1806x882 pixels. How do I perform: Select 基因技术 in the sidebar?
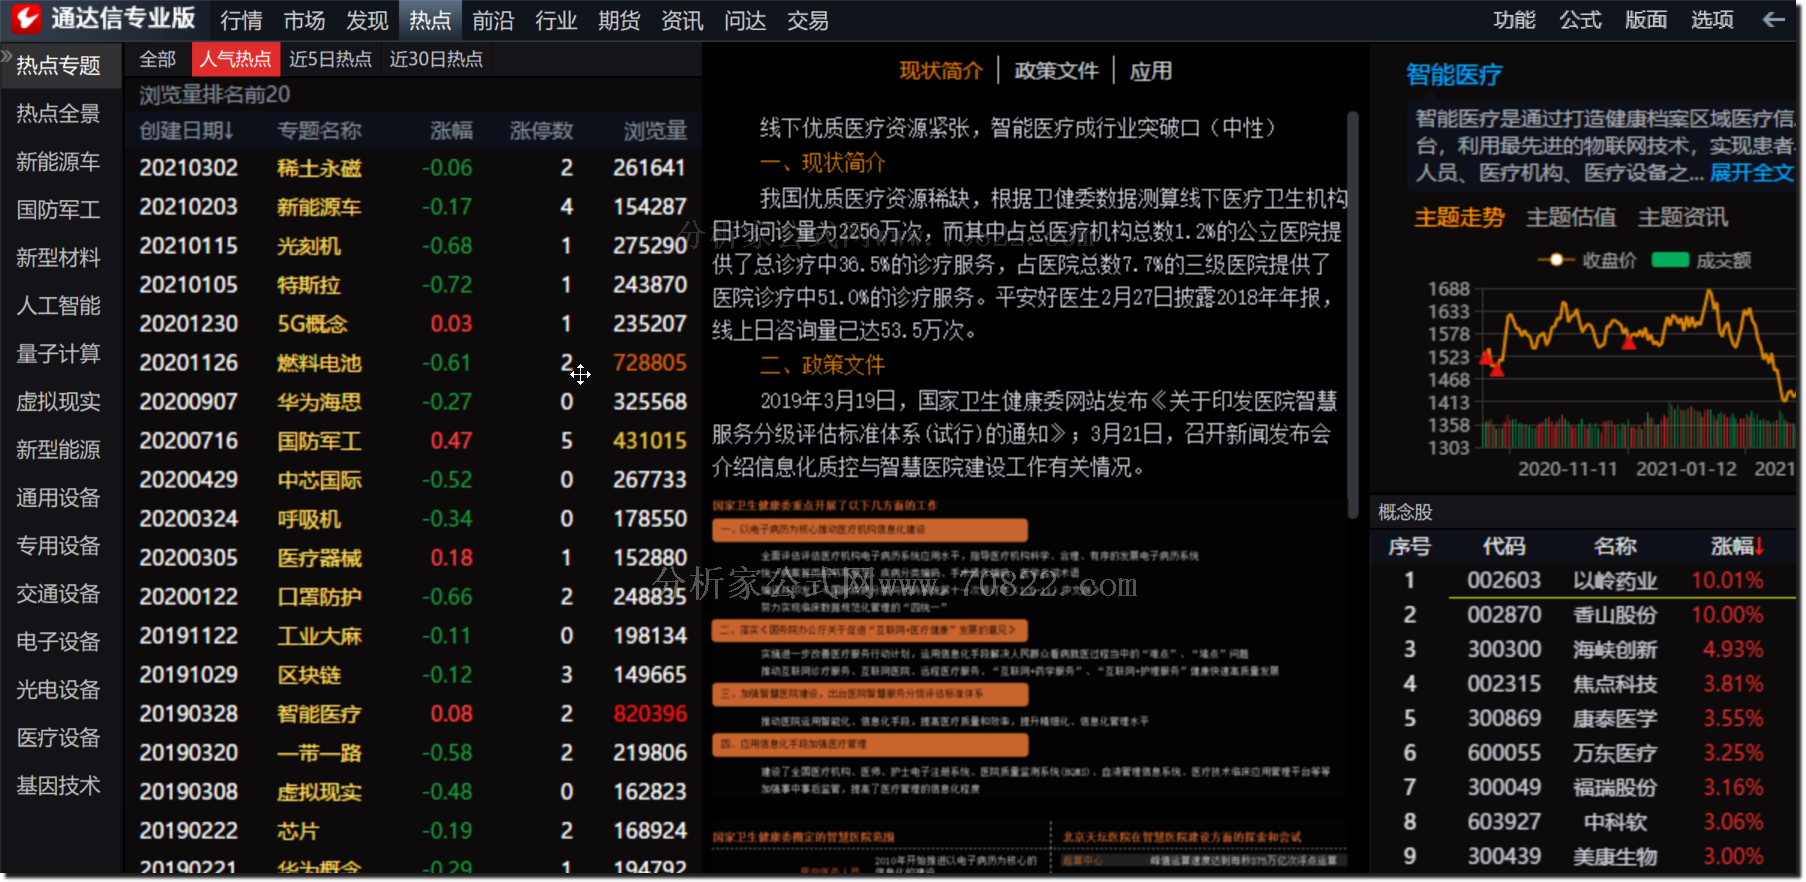(x=58, y=786)
